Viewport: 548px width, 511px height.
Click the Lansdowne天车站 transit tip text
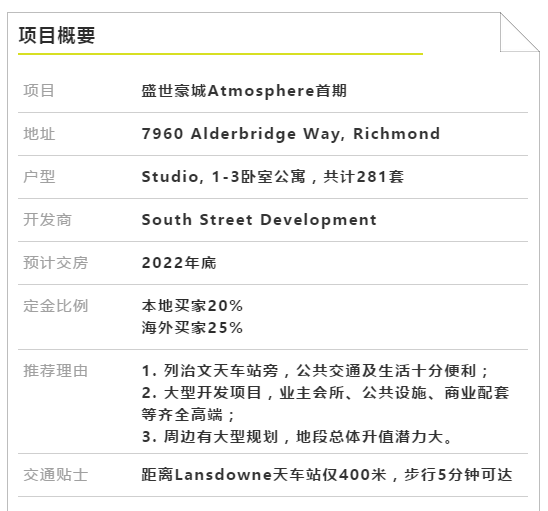327,475
